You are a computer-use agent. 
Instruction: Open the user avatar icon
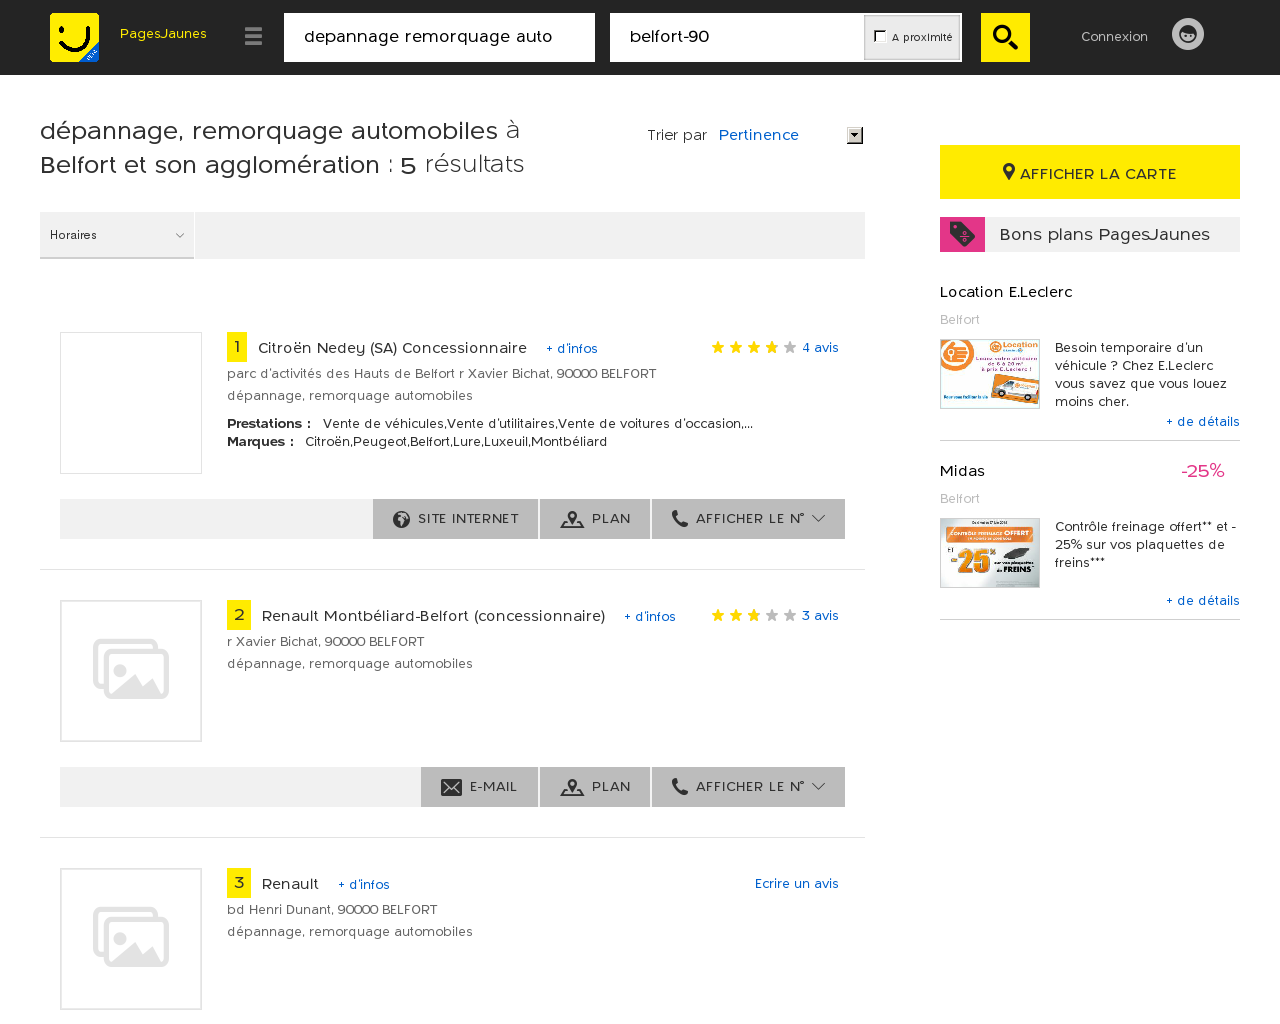[x=1188, y=34]
